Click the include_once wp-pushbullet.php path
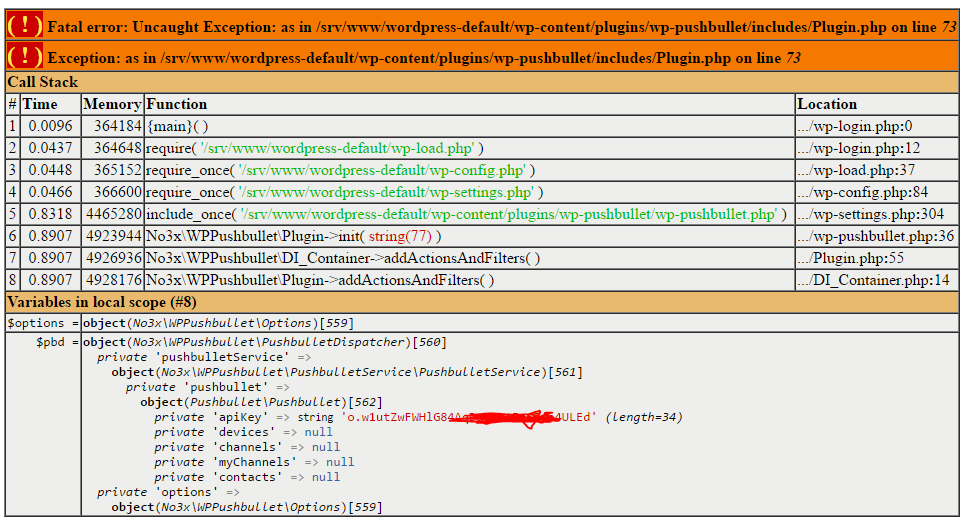The image size is (965, 520). [508, 215]
